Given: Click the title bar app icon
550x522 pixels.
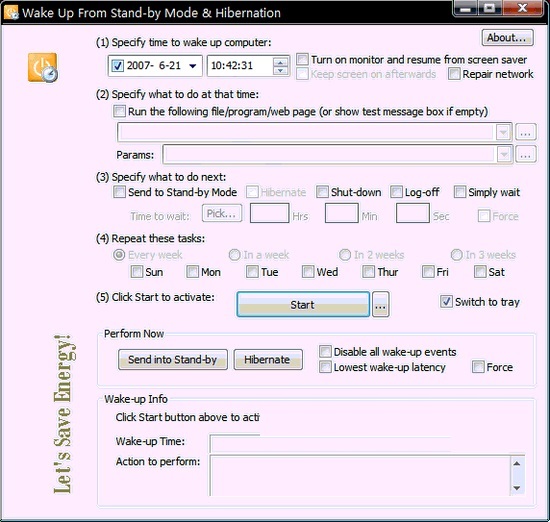Looking at the screenshot, I should tap(11, 13).
